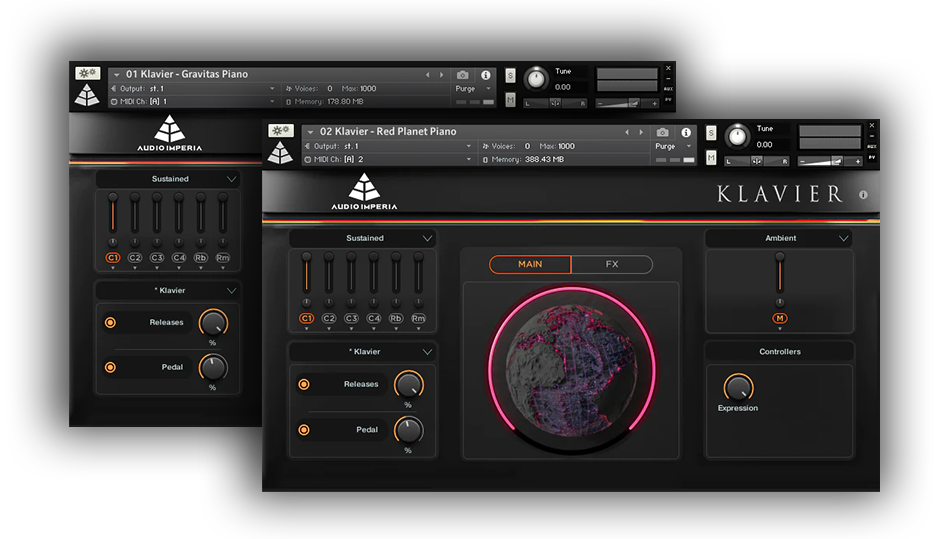
Task: Click the Expression controller knob
Action: point(738,388)
